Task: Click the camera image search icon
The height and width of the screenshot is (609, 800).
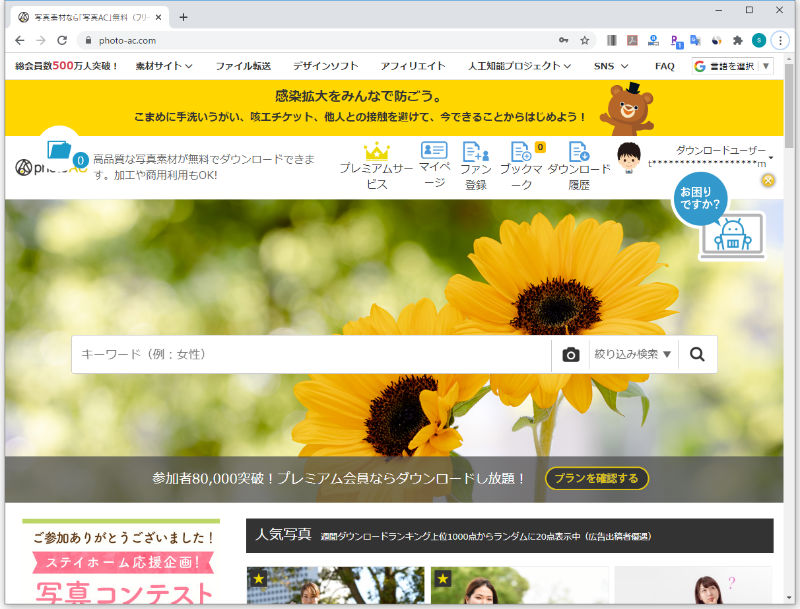Action: click(570, 355)
